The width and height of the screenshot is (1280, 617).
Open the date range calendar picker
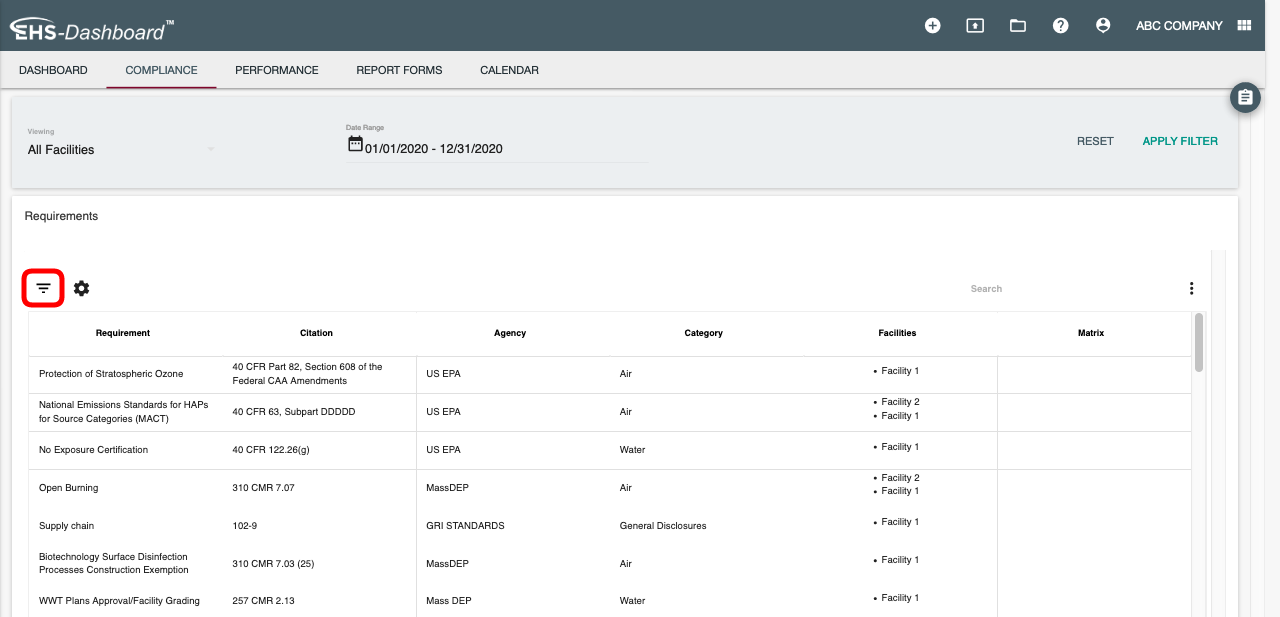point(355,144)
